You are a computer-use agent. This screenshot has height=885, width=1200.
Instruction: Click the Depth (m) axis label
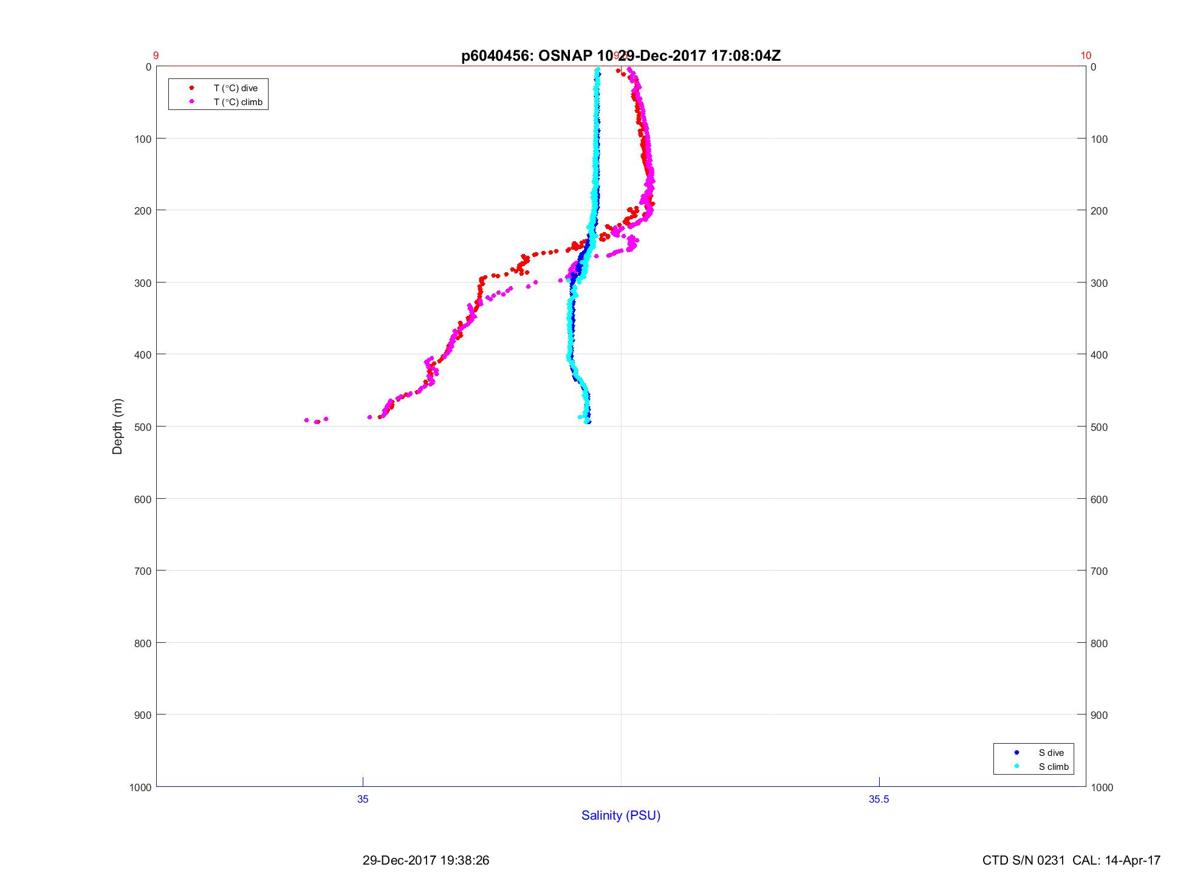[117, 426]
